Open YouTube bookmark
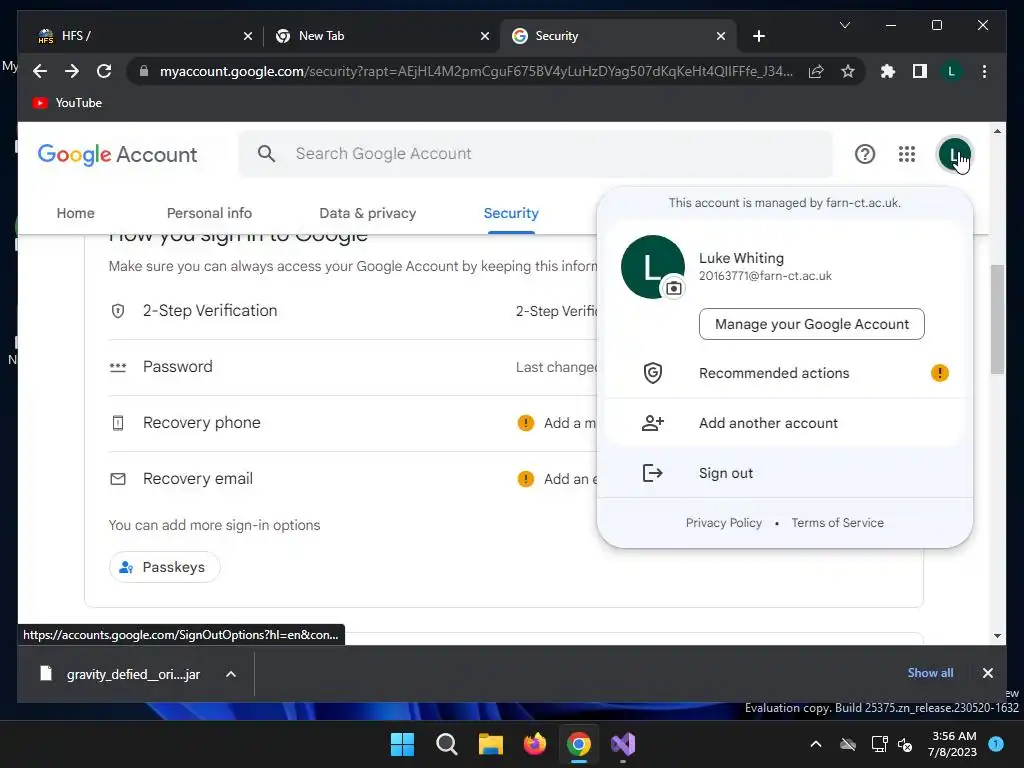The height and width of the screenshot is (768, 1024). pyautogui.click(x=67, y=103)
